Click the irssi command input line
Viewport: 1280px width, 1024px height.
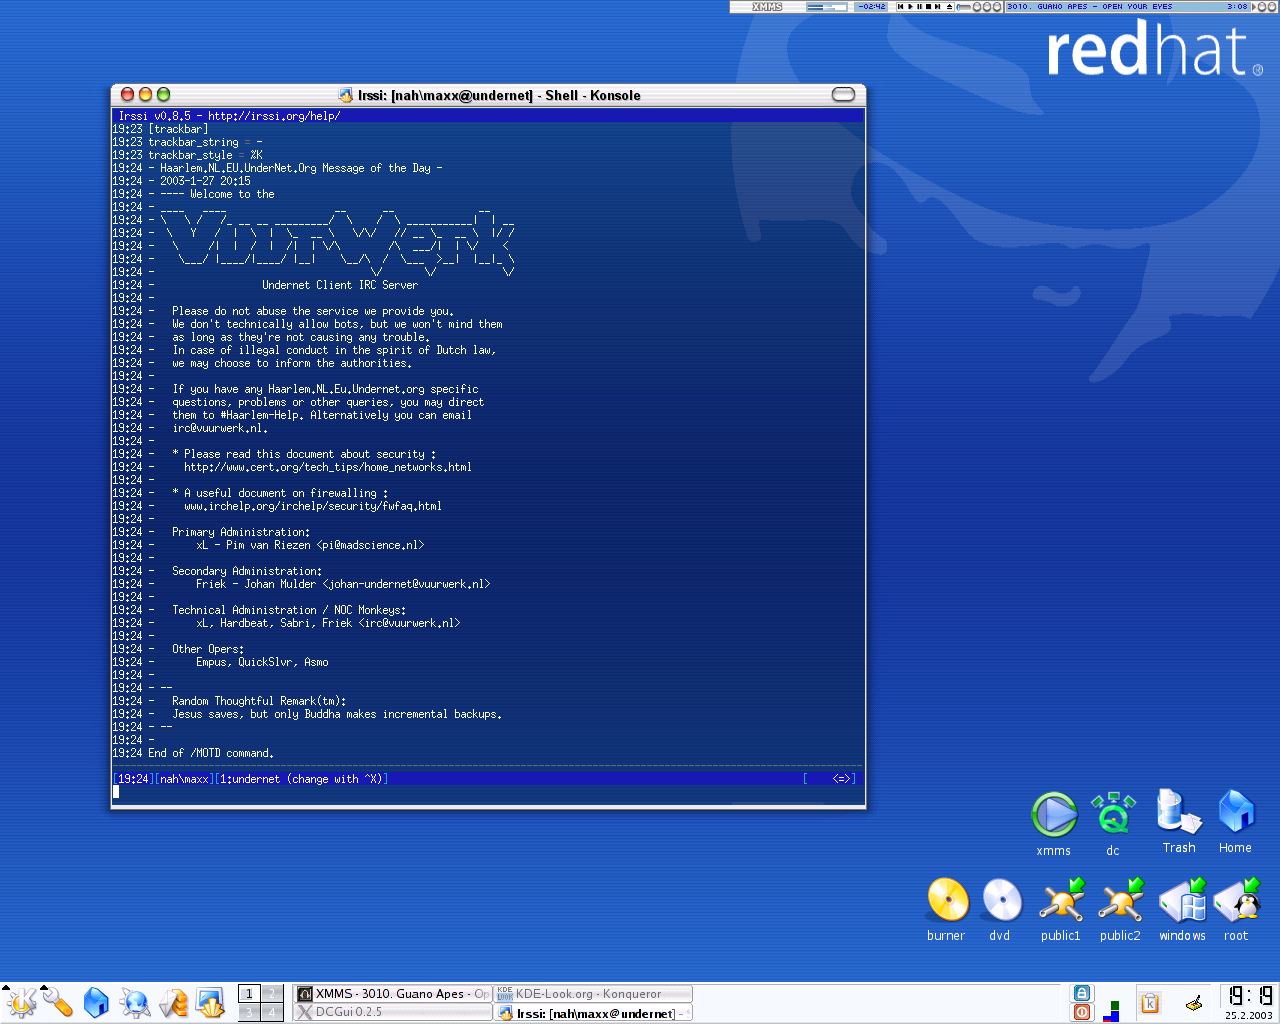488,792
